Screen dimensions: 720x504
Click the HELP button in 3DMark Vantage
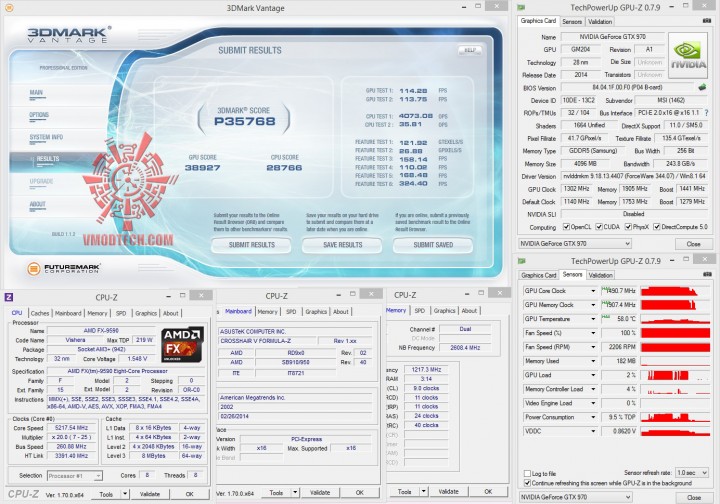(469, 50)
